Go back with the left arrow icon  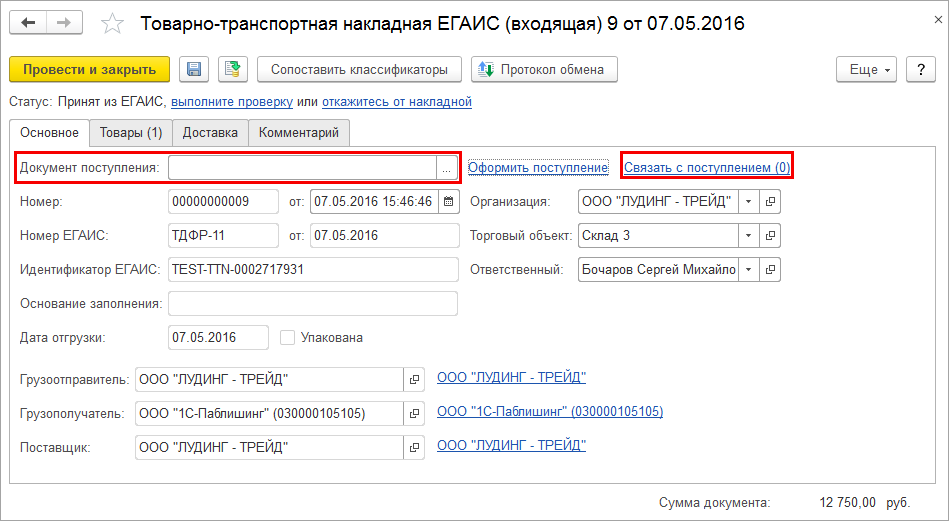pos(28,22)
